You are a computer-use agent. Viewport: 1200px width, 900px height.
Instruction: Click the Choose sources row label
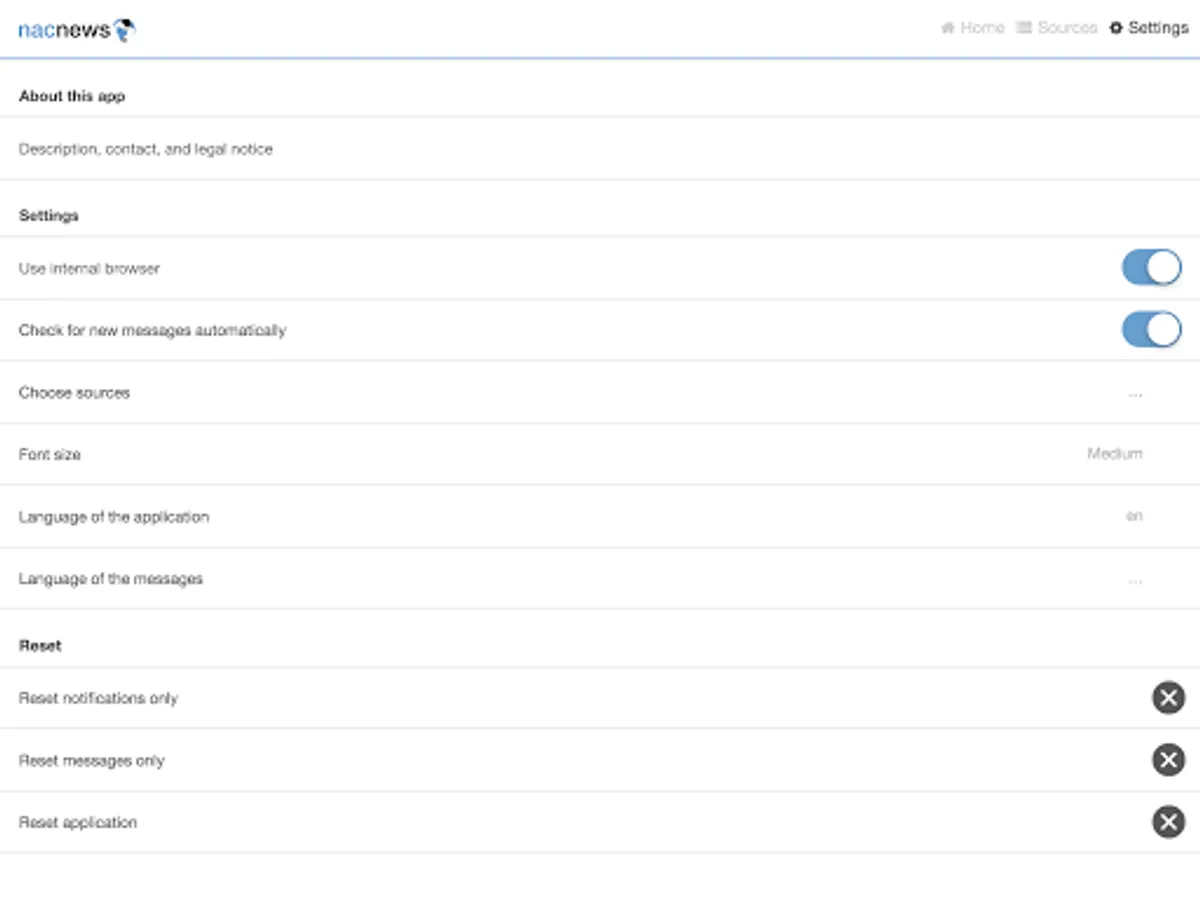75,393
